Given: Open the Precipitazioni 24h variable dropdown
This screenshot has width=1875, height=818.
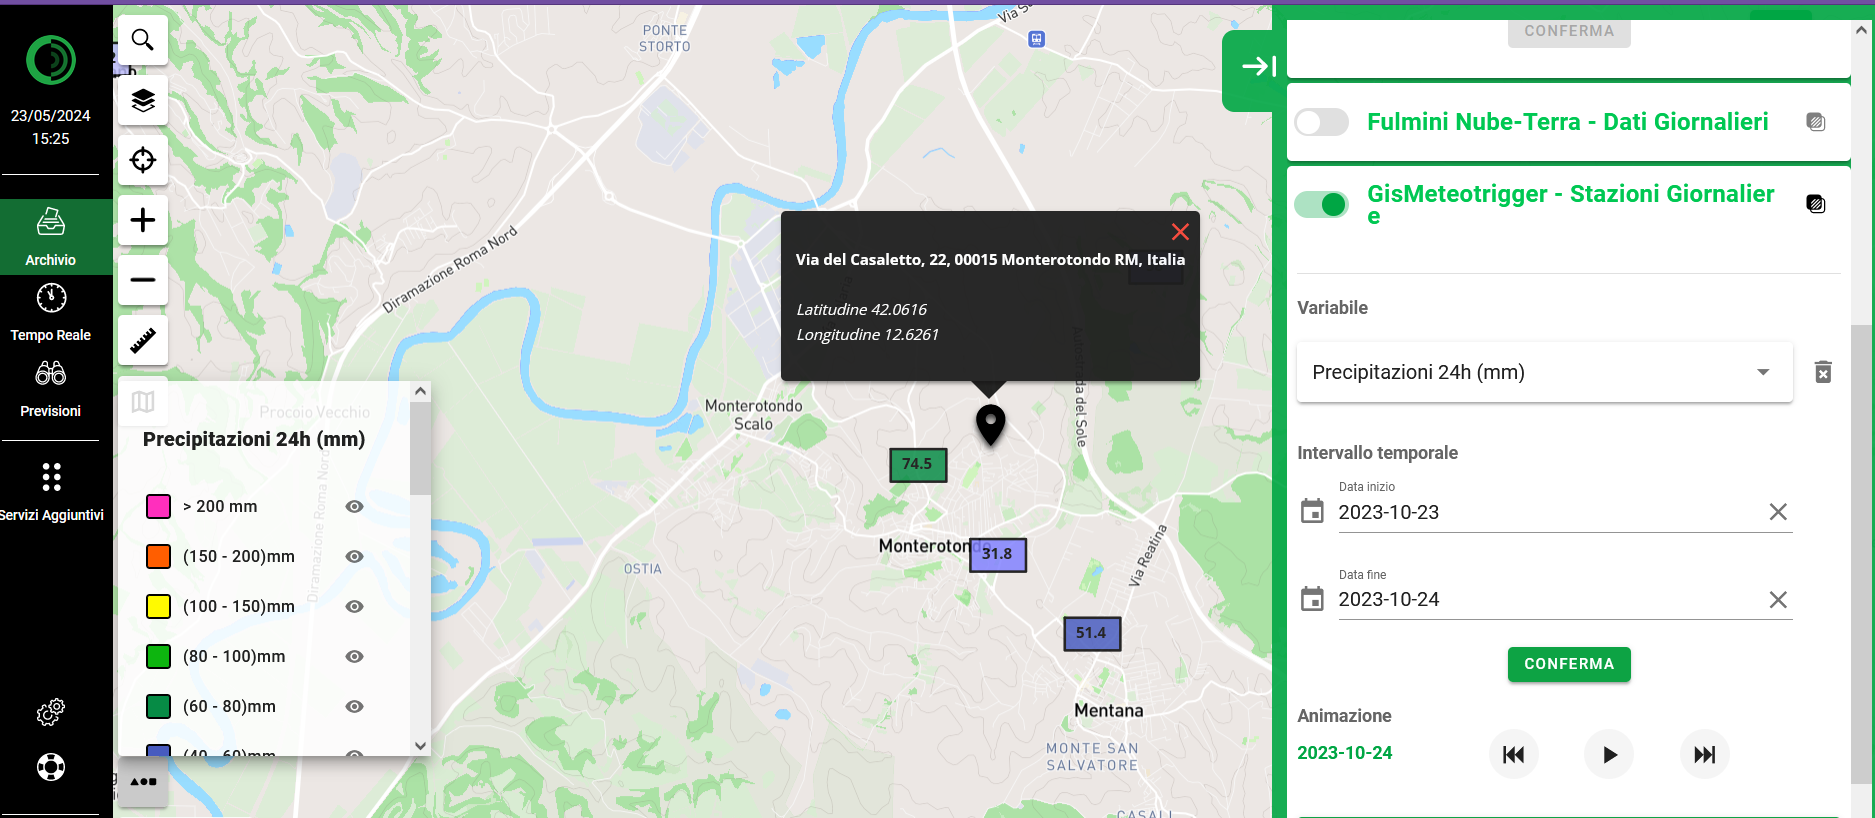Looking at the screenshot, I should point(1543,372).
